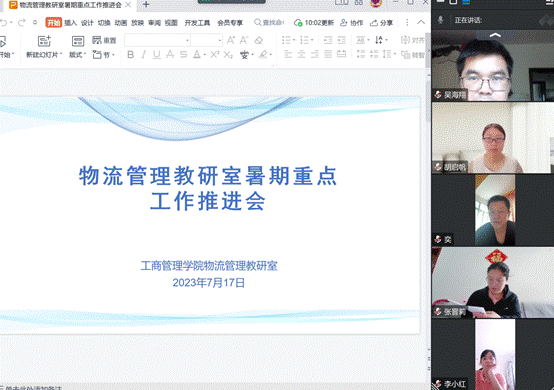Viewport: 554px width, 390px height.
Task: Open the phonetic guide (变) dropdown
Action: coord(247,55)
